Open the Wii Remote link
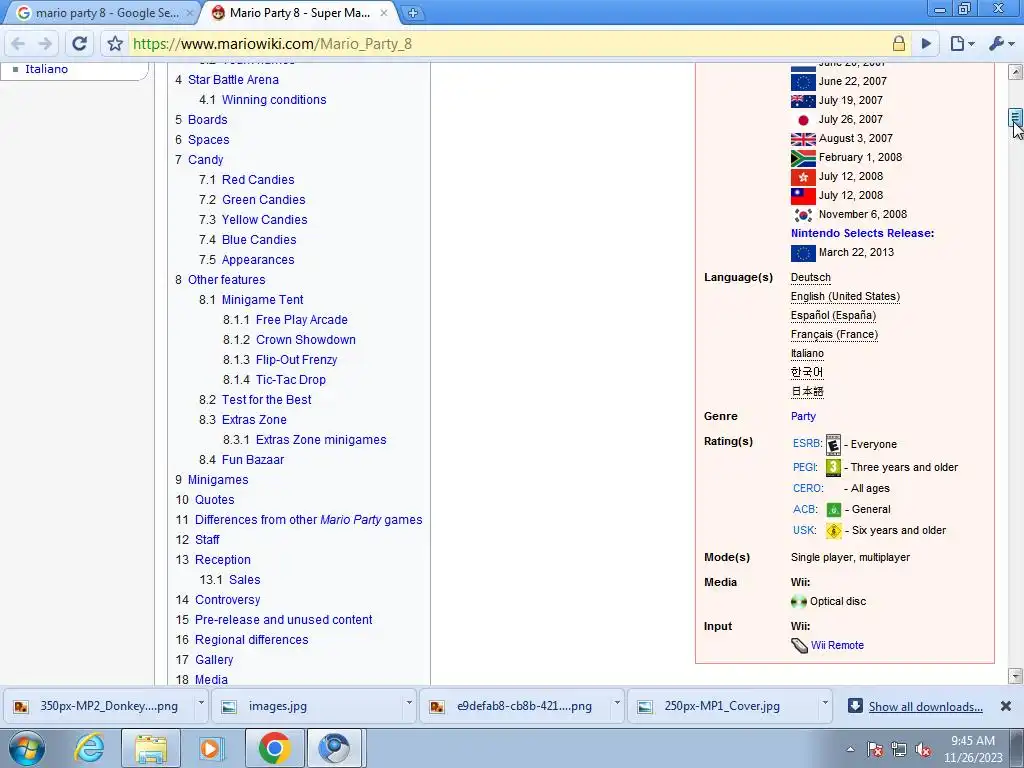Viewport: 1024px width, 768px height. (x=837, y=645)
